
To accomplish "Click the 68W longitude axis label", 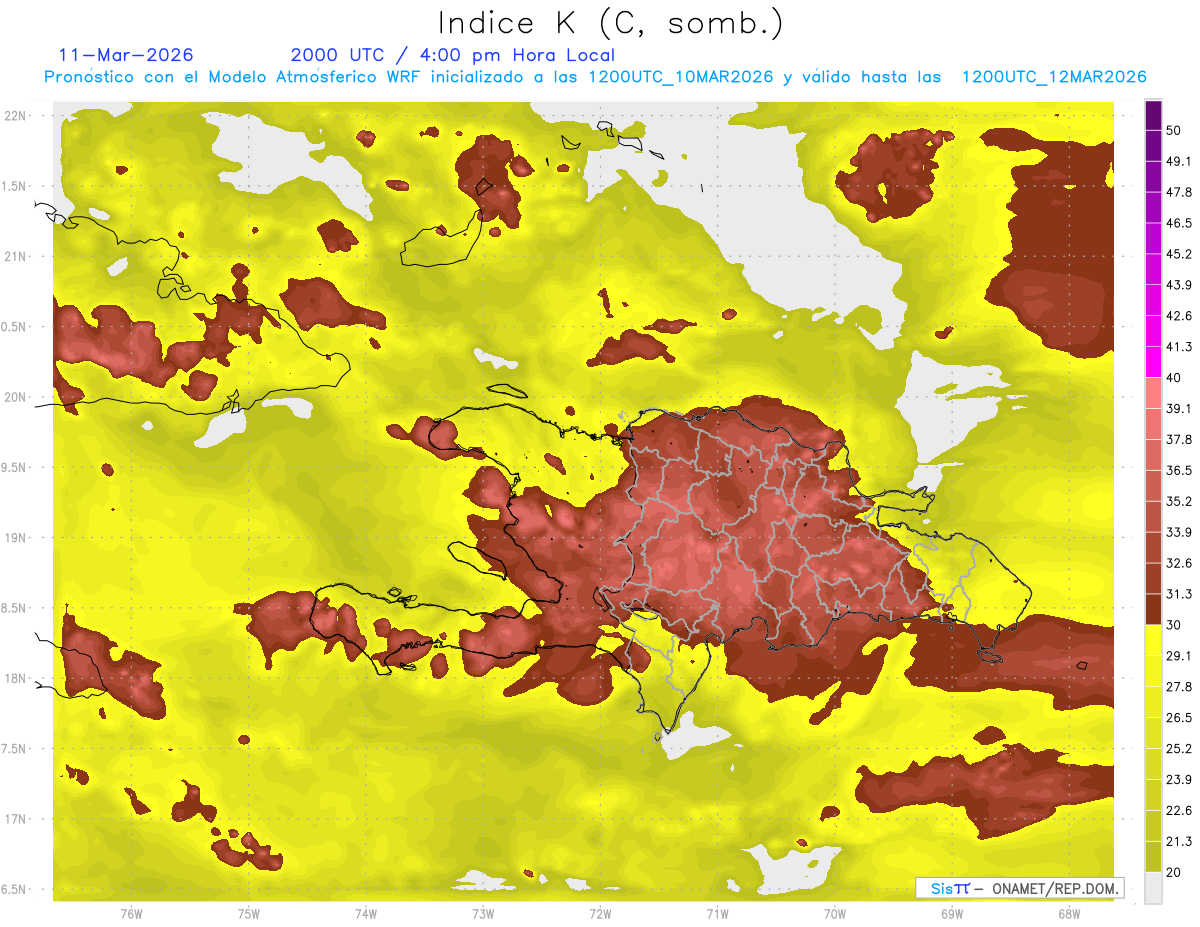I will pos(1069,913).
